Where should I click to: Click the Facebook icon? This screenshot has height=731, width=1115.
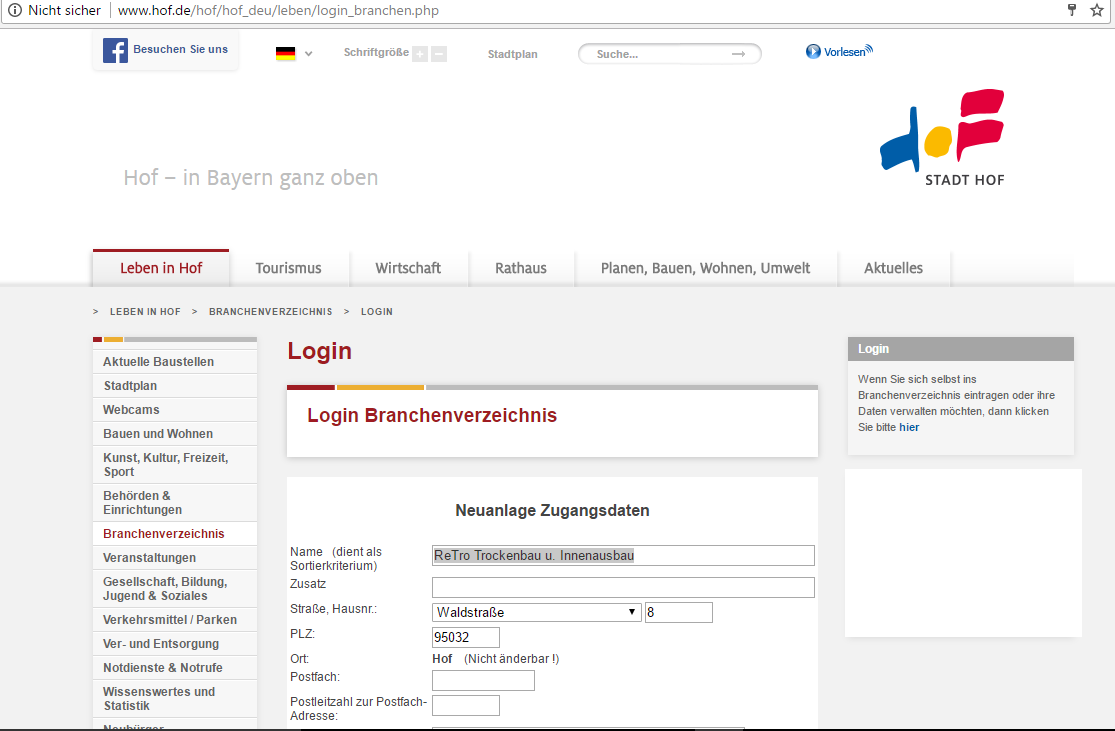click(115, 50)
